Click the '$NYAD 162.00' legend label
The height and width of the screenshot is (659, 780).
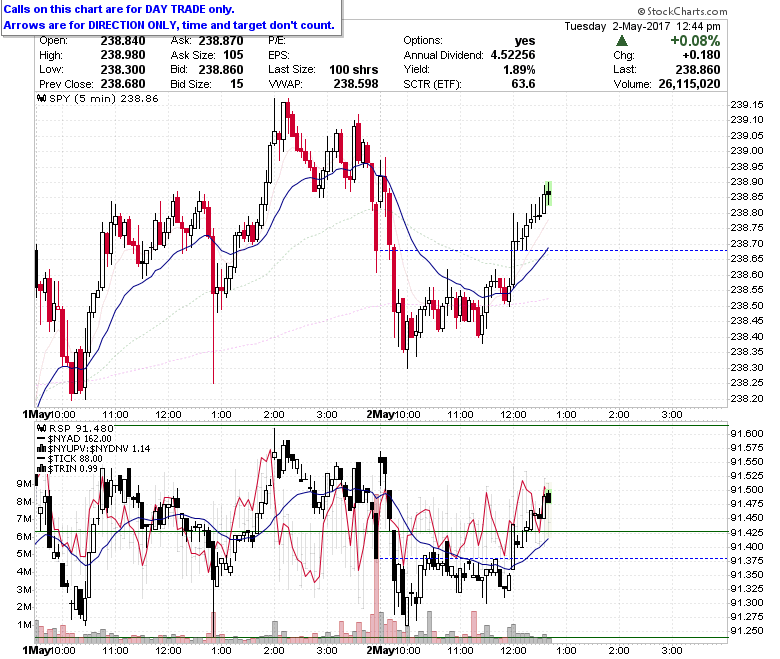80,439
